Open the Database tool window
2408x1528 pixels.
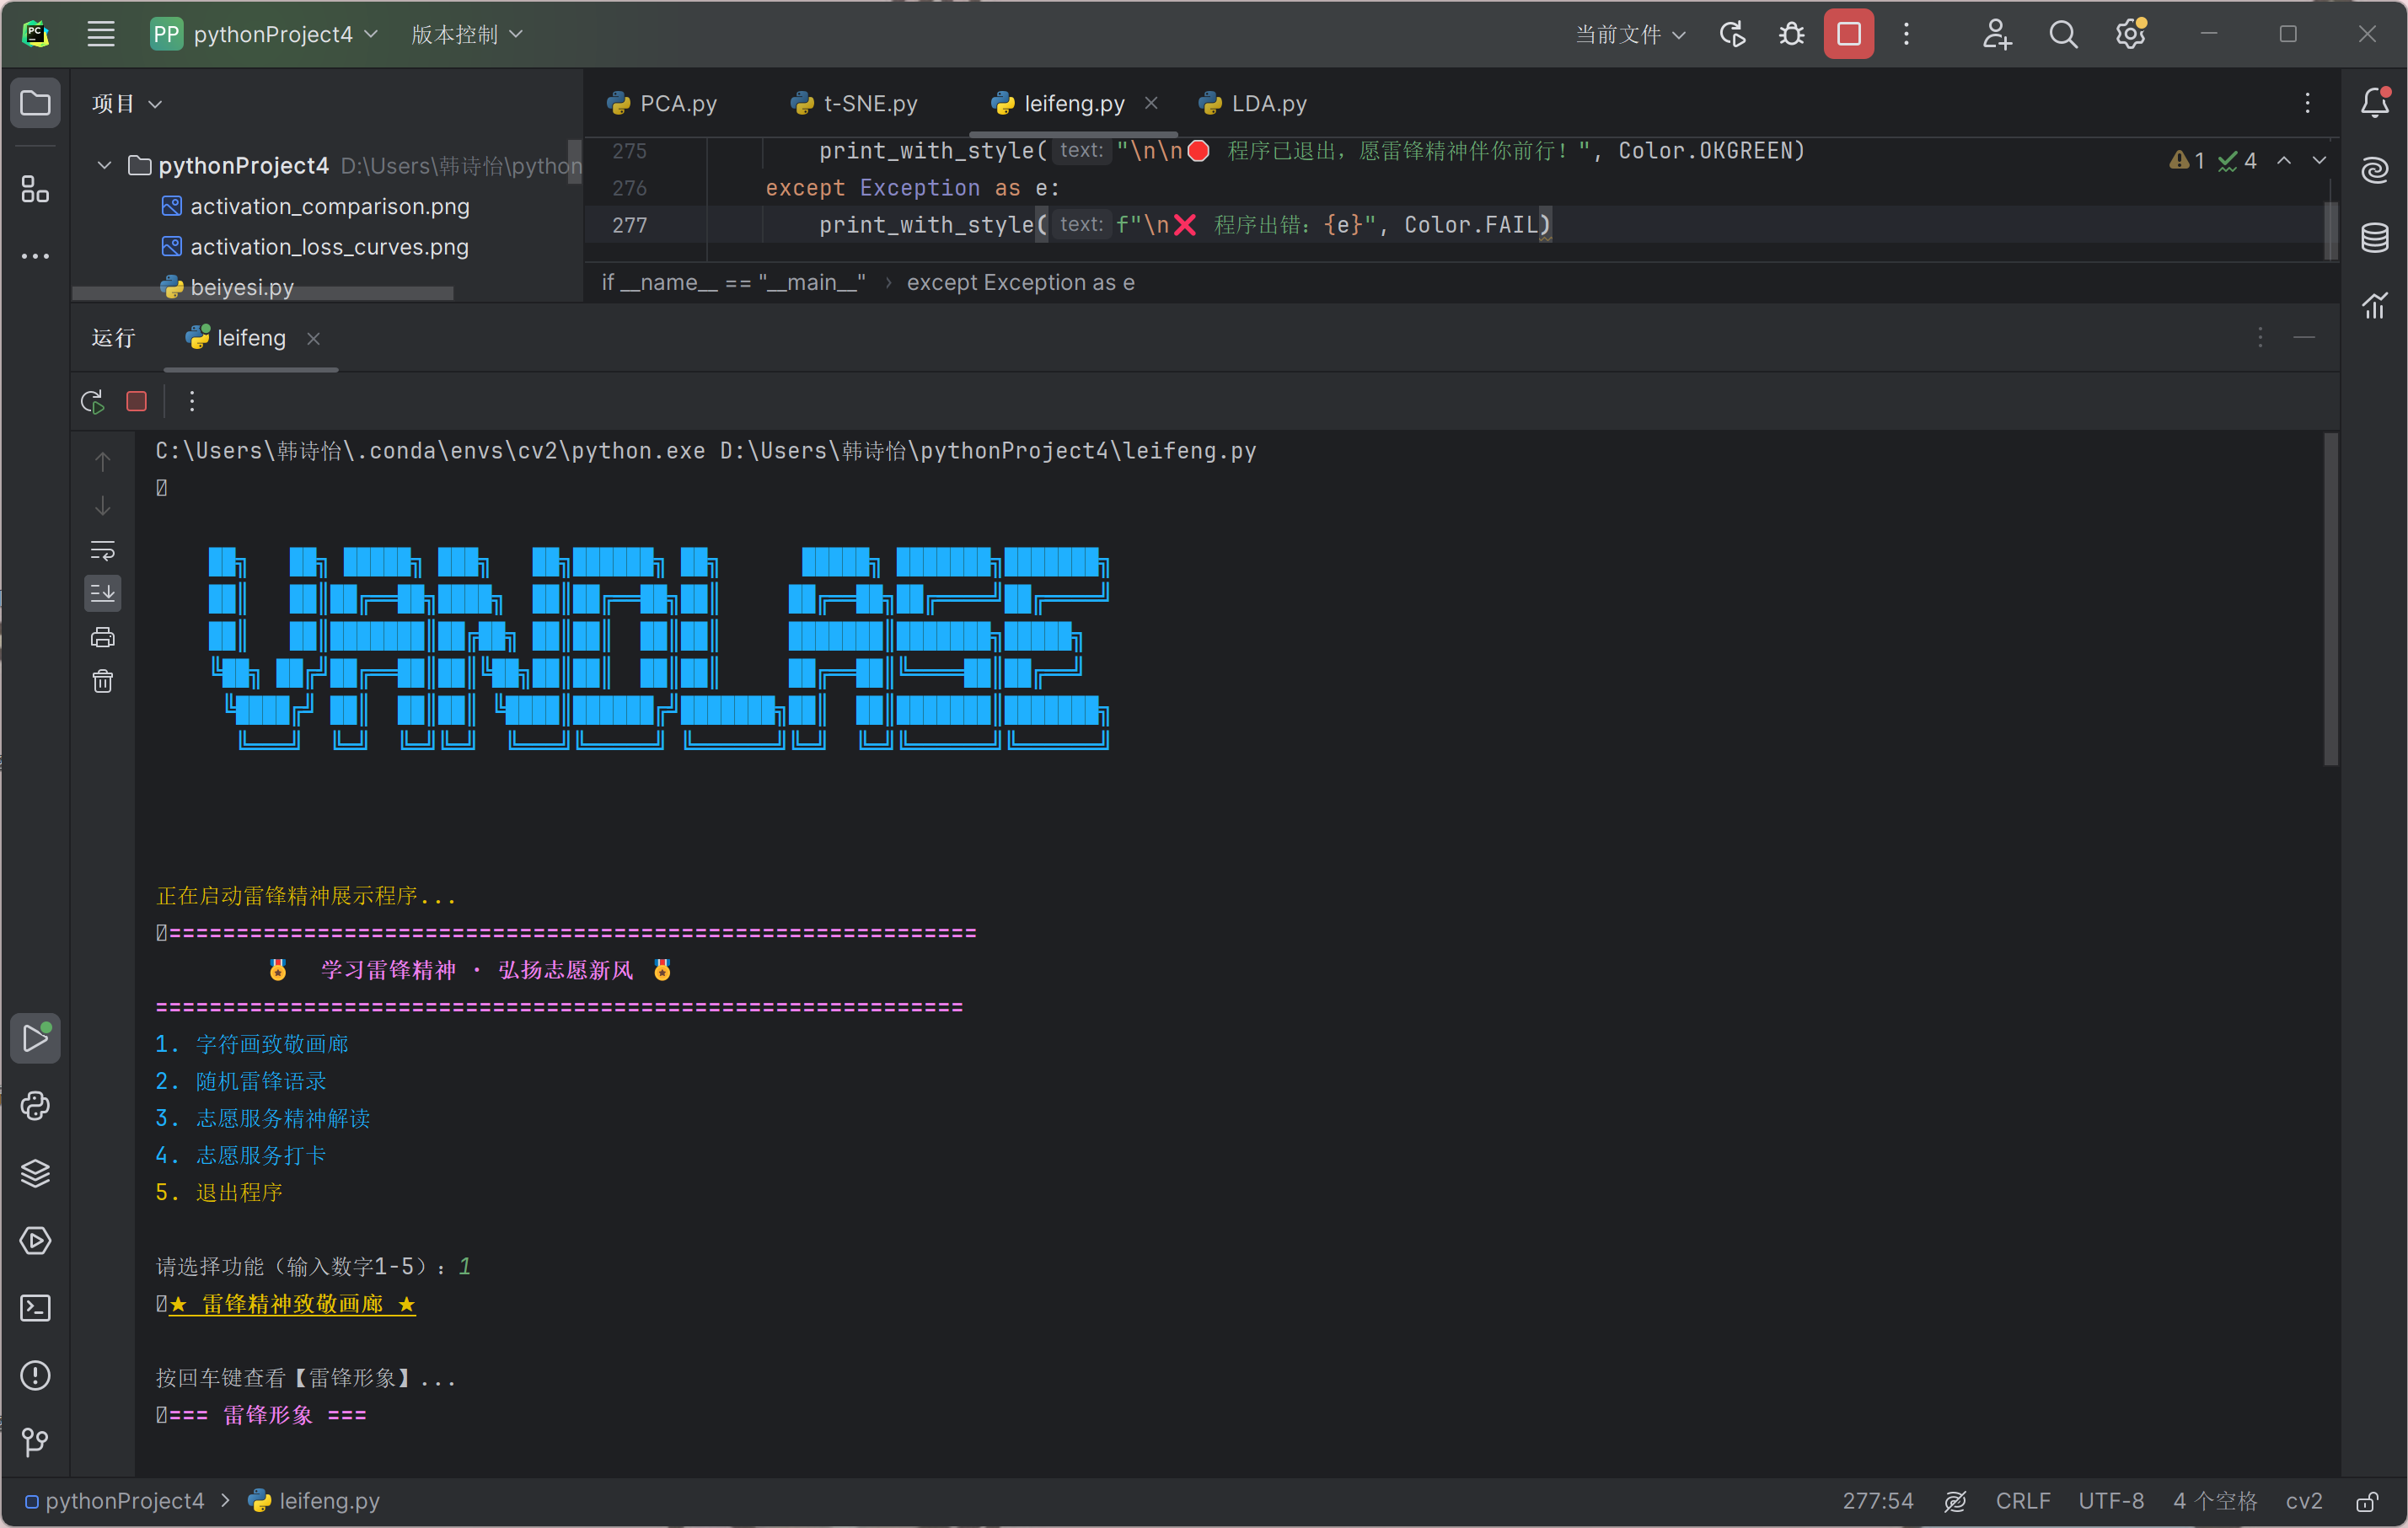[2375, 238]
